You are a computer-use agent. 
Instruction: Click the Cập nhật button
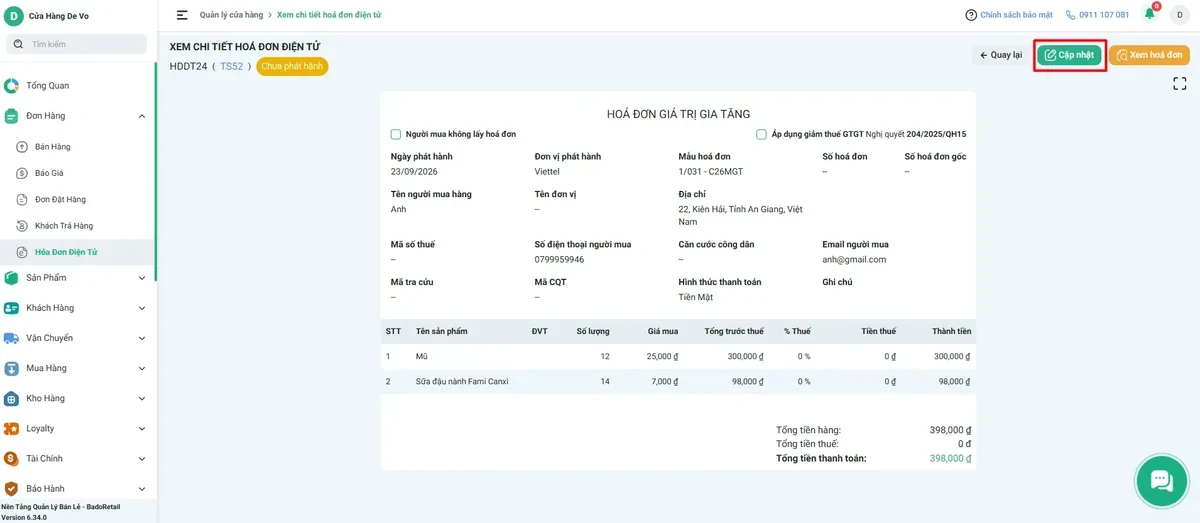pos(1069,55)
